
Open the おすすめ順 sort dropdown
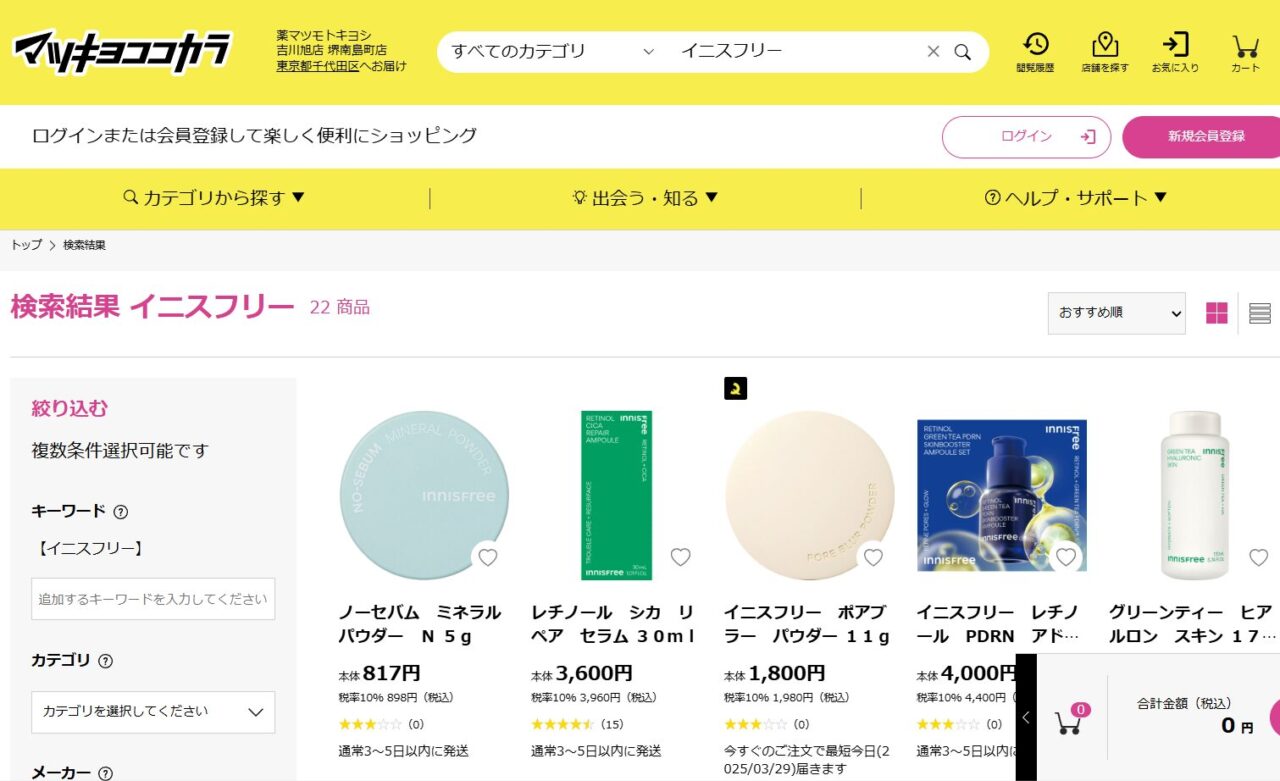1116,313
